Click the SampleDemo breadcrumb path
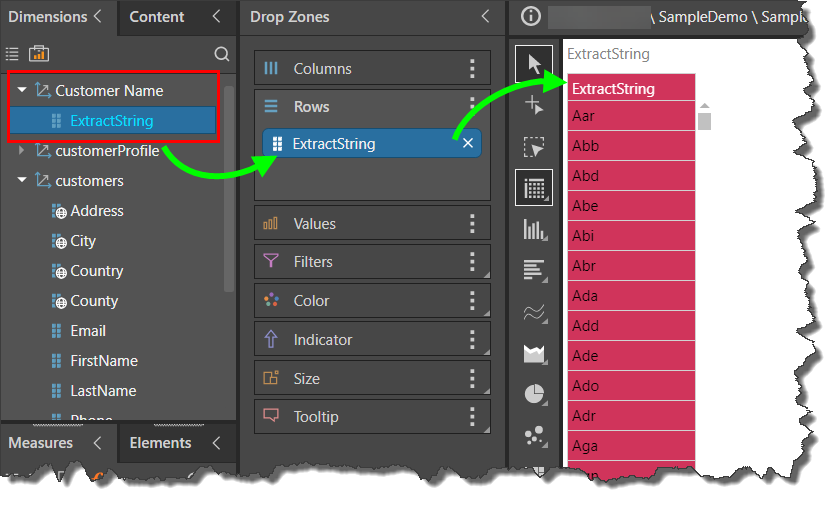This screenshot has width=840, height=507. coord(703,17)
